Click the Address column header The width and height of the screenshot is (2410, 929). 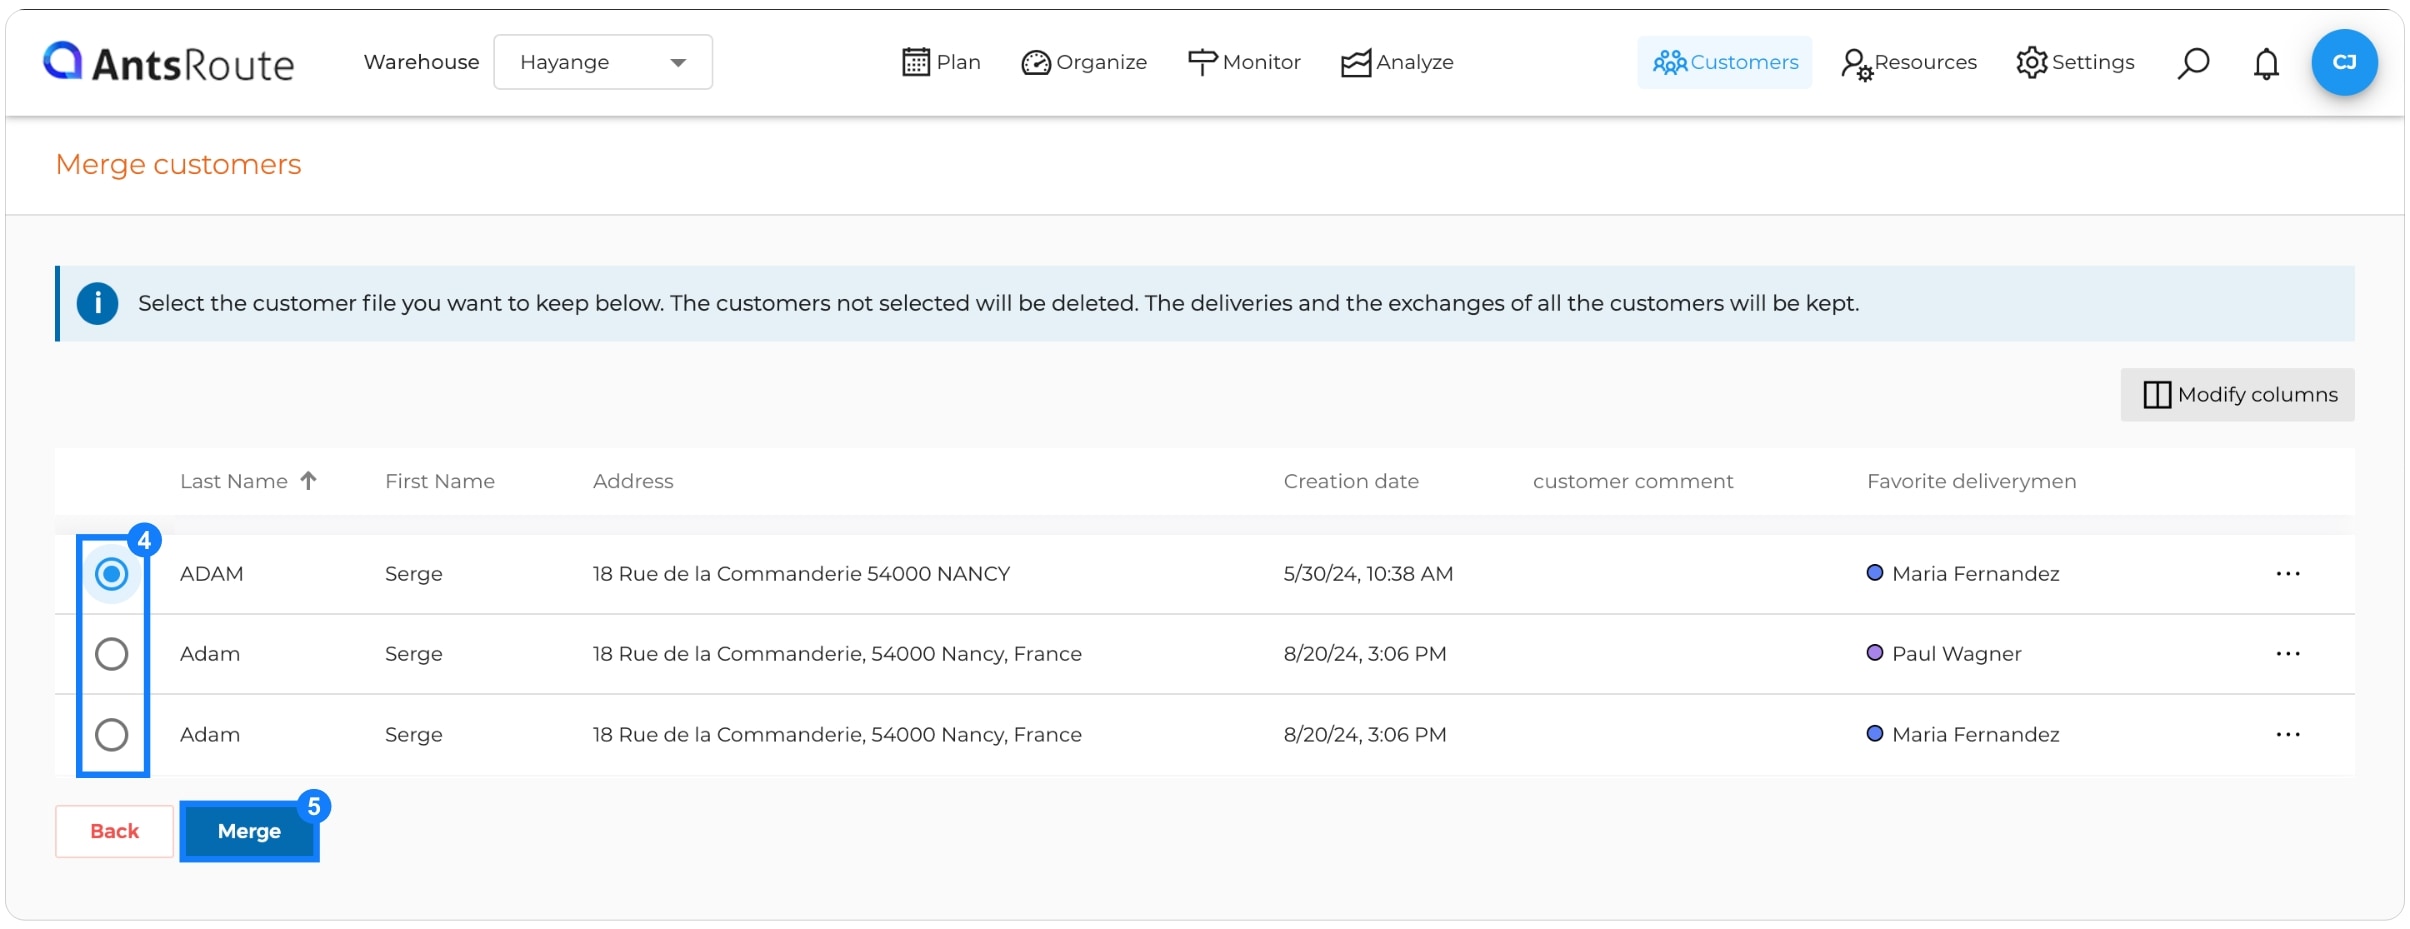tap(633, 481)
